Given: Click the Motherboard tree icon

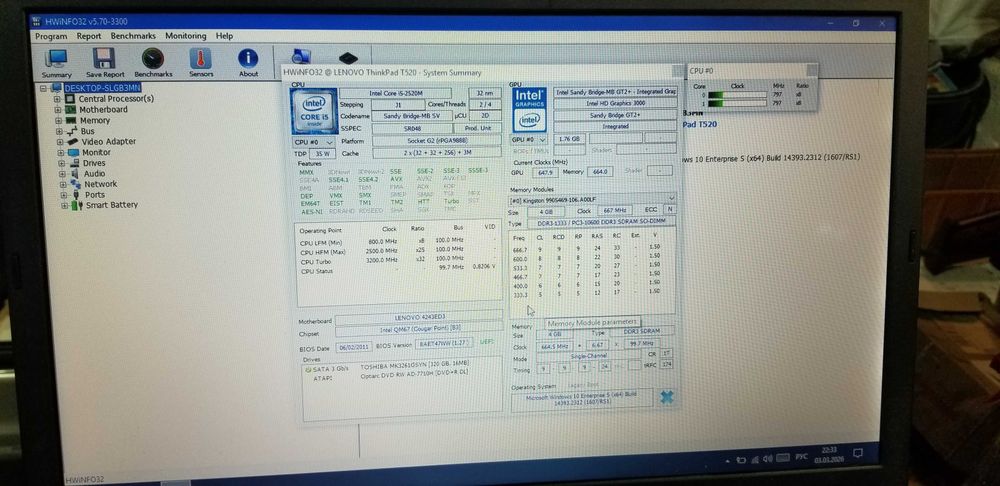Looking at the screenshot, I should [70, 110].
